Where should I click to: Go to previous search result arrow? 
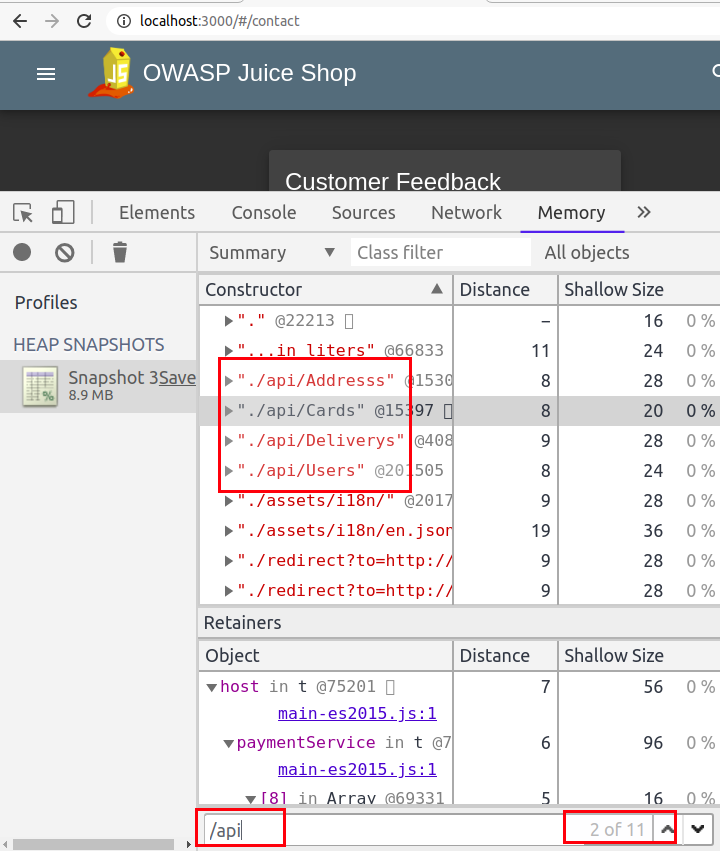(668, 829)
